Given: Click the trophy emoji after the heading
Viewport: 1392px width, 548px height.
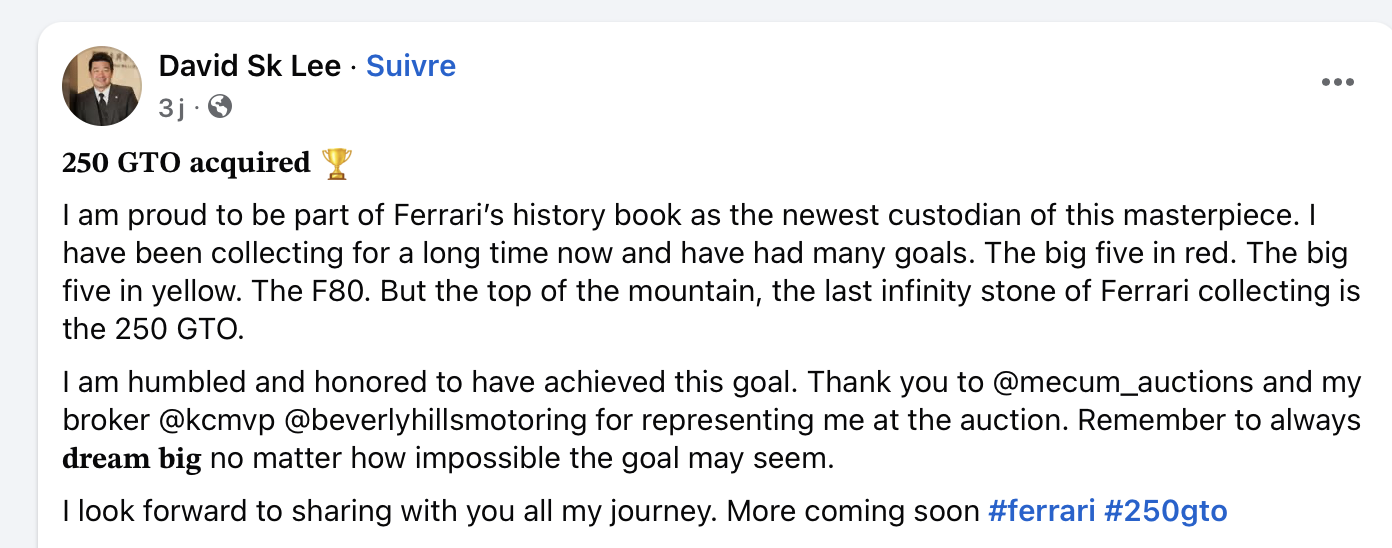Looking at the screenshot, I should tap(337, 163).
